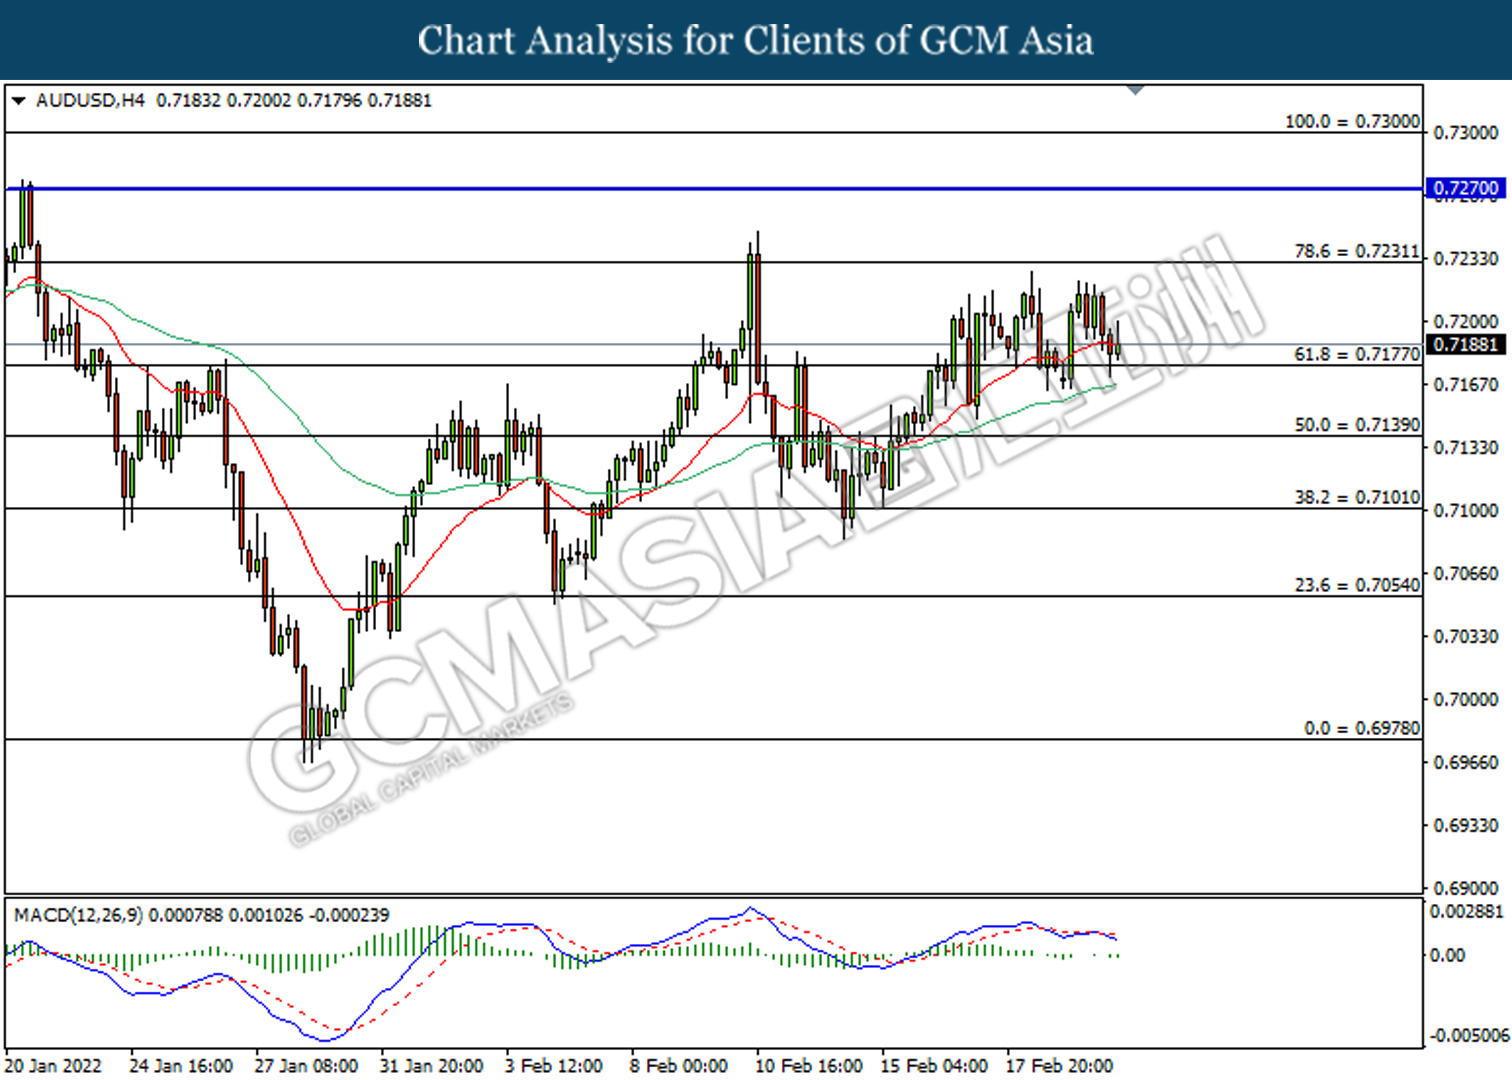1512x1080 pixels.
Task: Click the MACD scale value 0.002881
Action: click(1467, 912)
